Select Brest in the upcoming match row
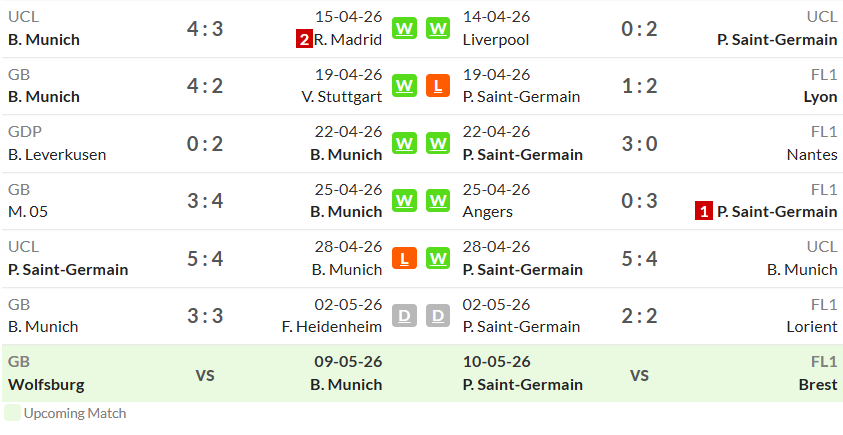This screenshot has width=843, height=435. 818,385
